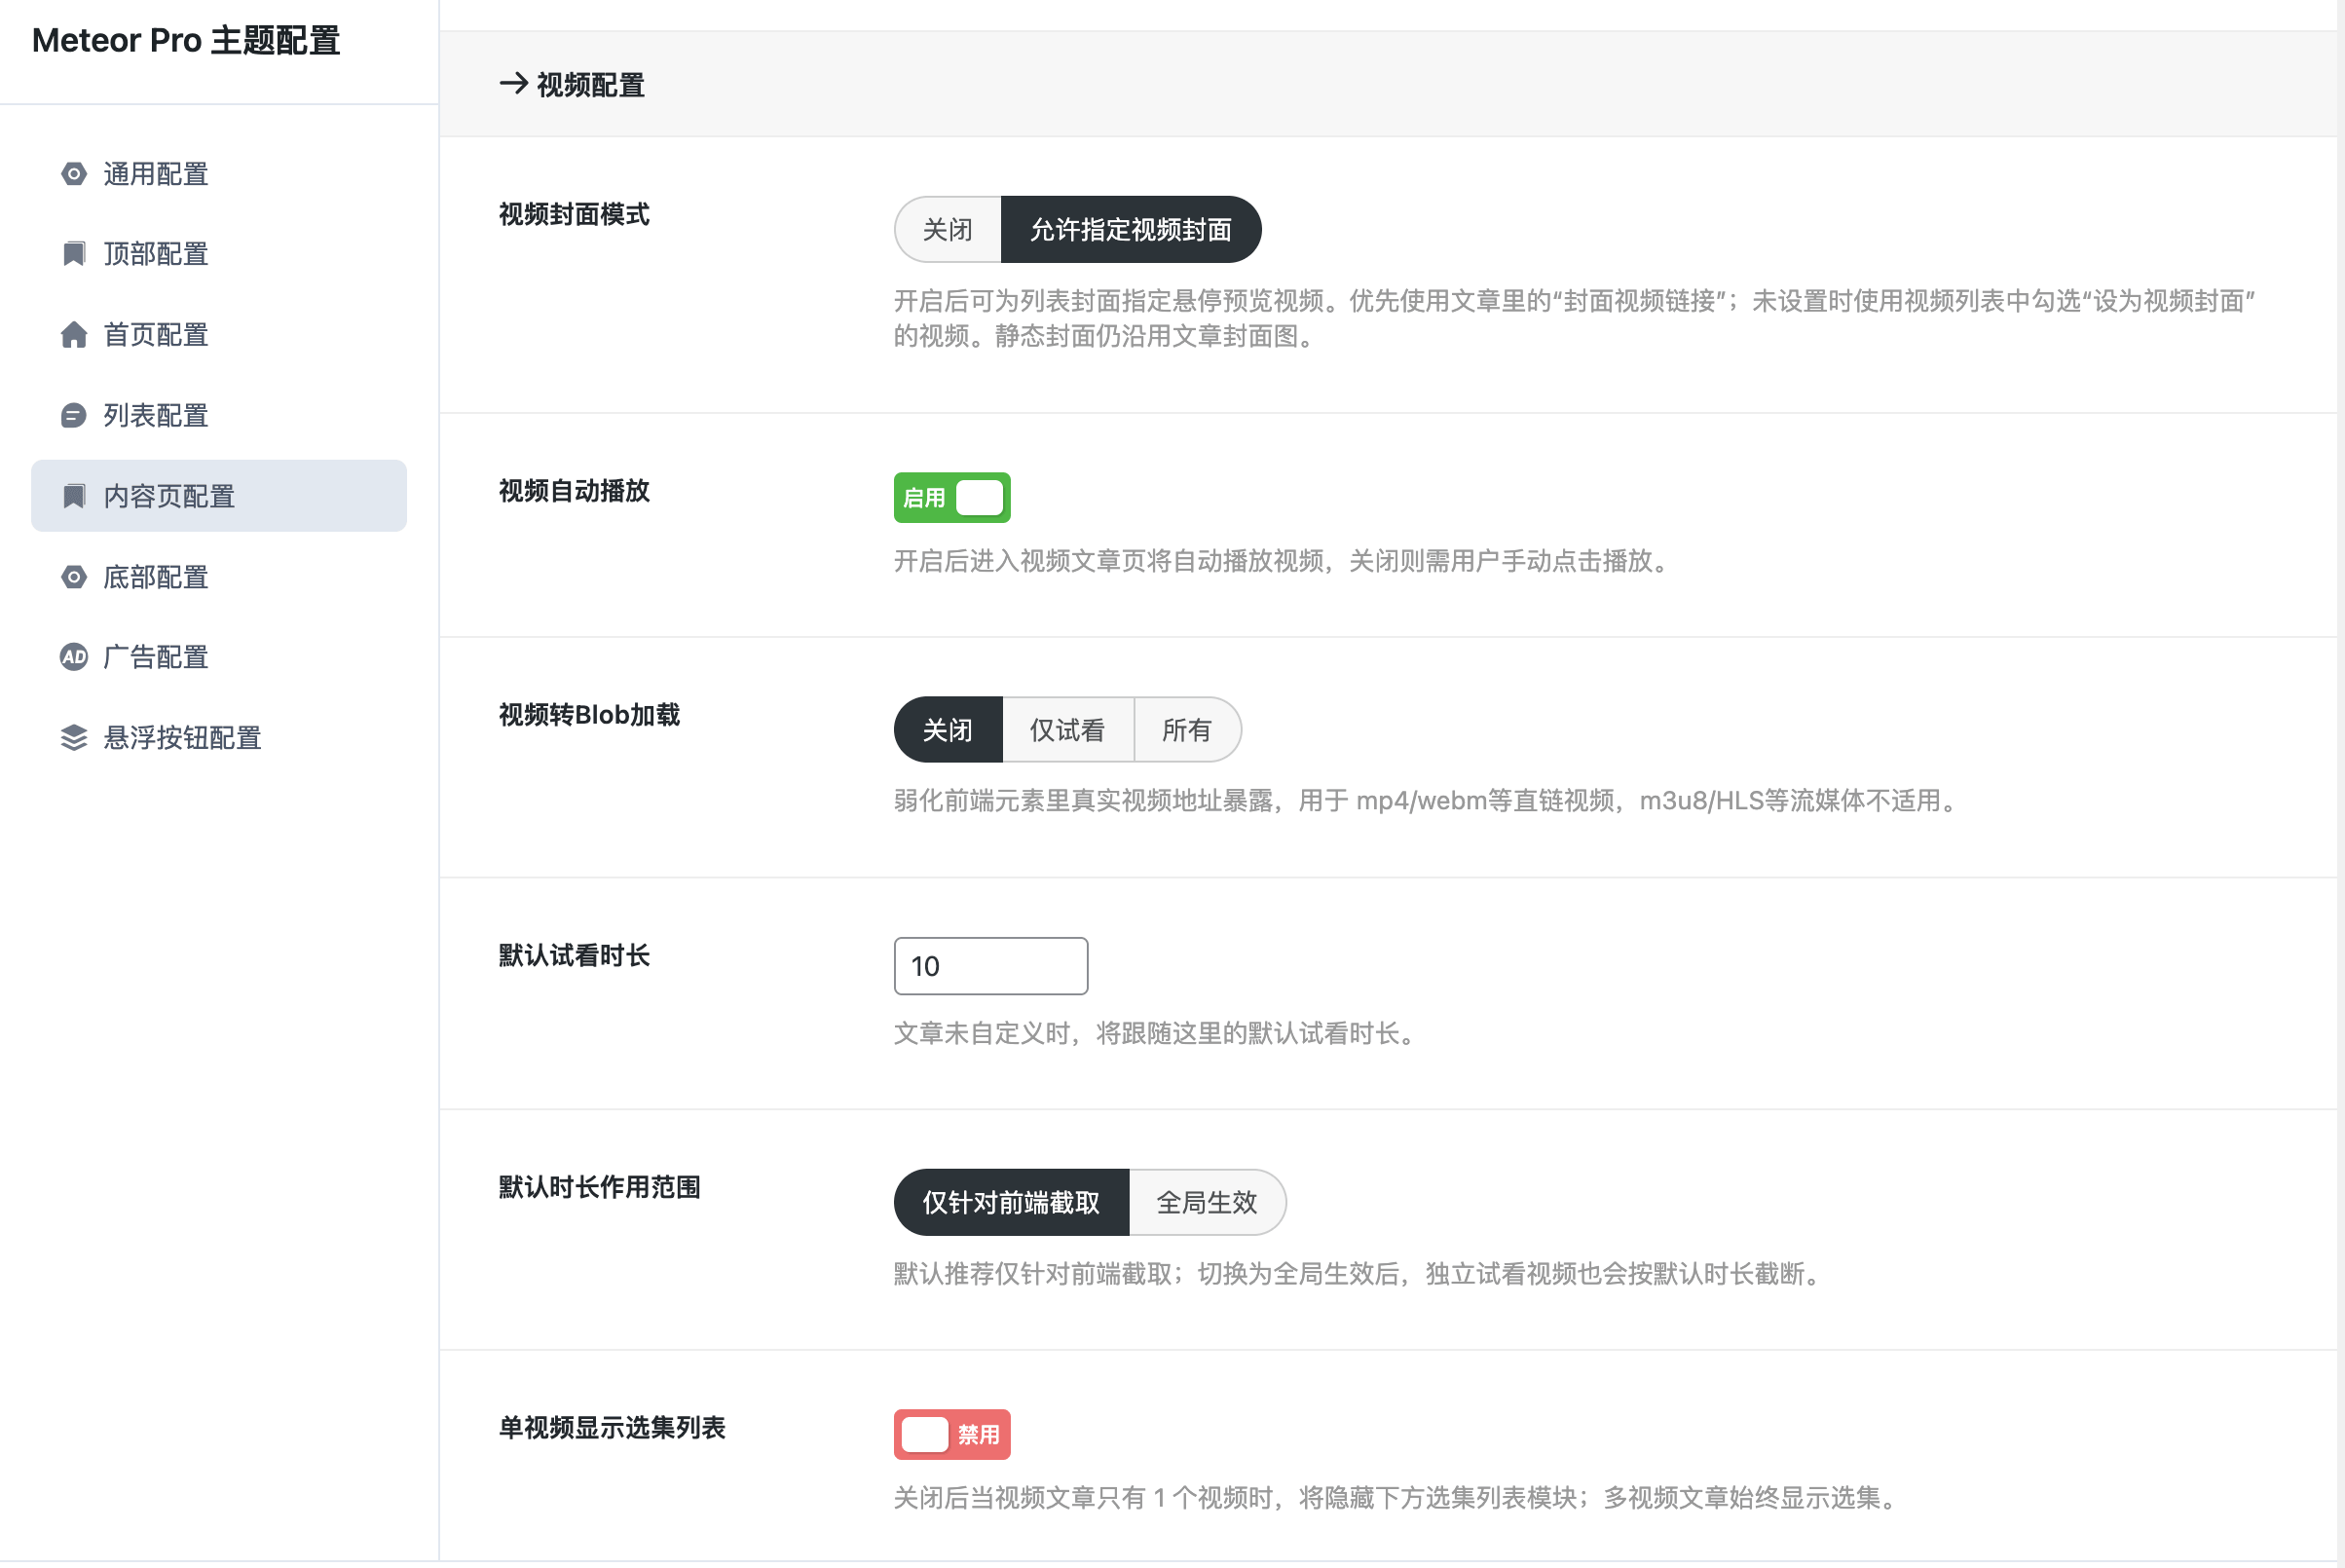Click the AD icon beside 广告配置
This screenshot has width=2345, height=1568.
74,657
